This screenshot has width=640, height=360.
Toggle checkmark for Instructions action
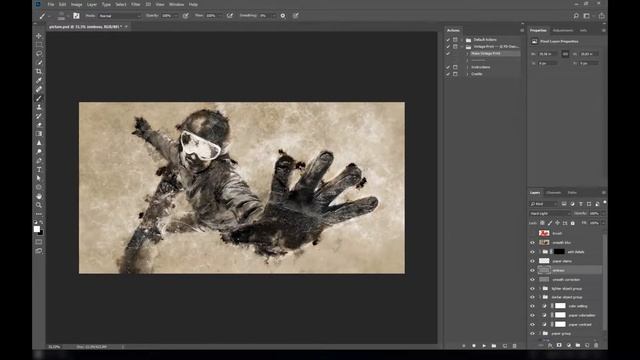coord(448,67)
